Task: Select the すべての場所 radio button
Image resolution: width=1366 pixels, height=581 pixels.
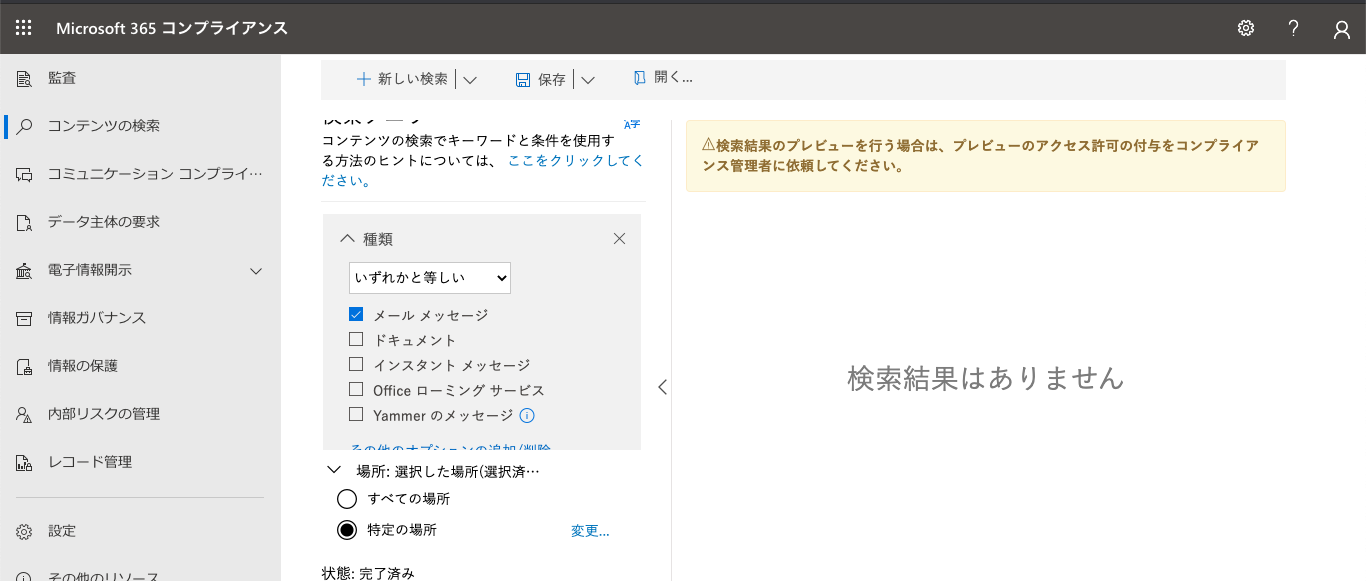Action: [347, 498]
